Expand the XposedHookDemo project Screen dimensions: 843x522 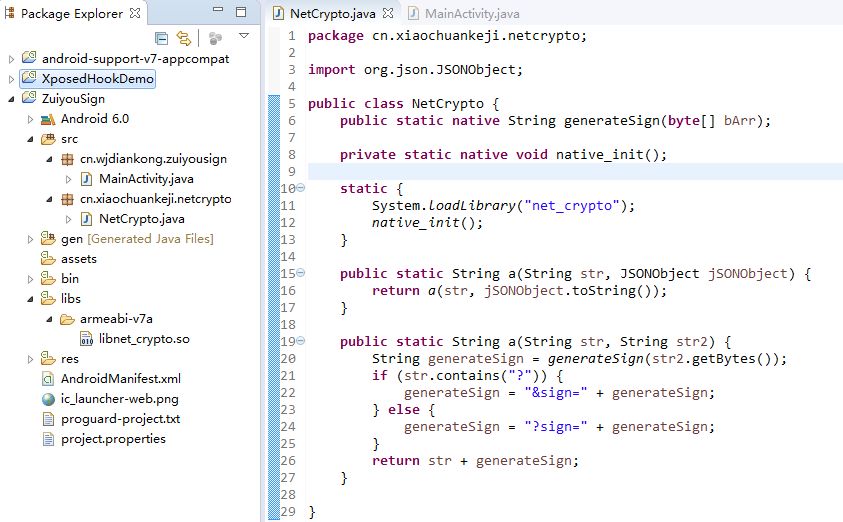[11, 79]
